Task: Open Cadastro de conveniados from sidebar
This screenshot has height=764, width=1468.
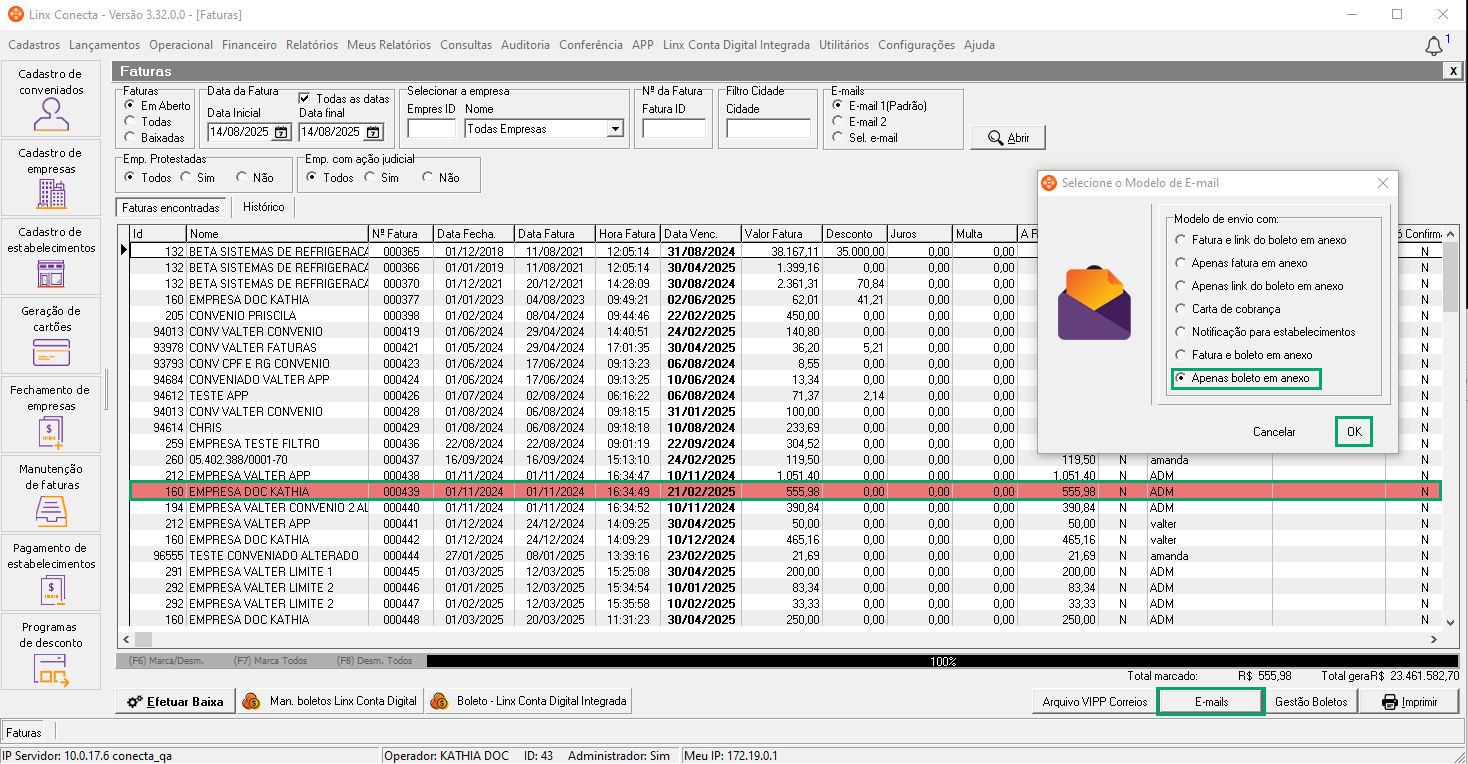Action: tap(51, 98)
